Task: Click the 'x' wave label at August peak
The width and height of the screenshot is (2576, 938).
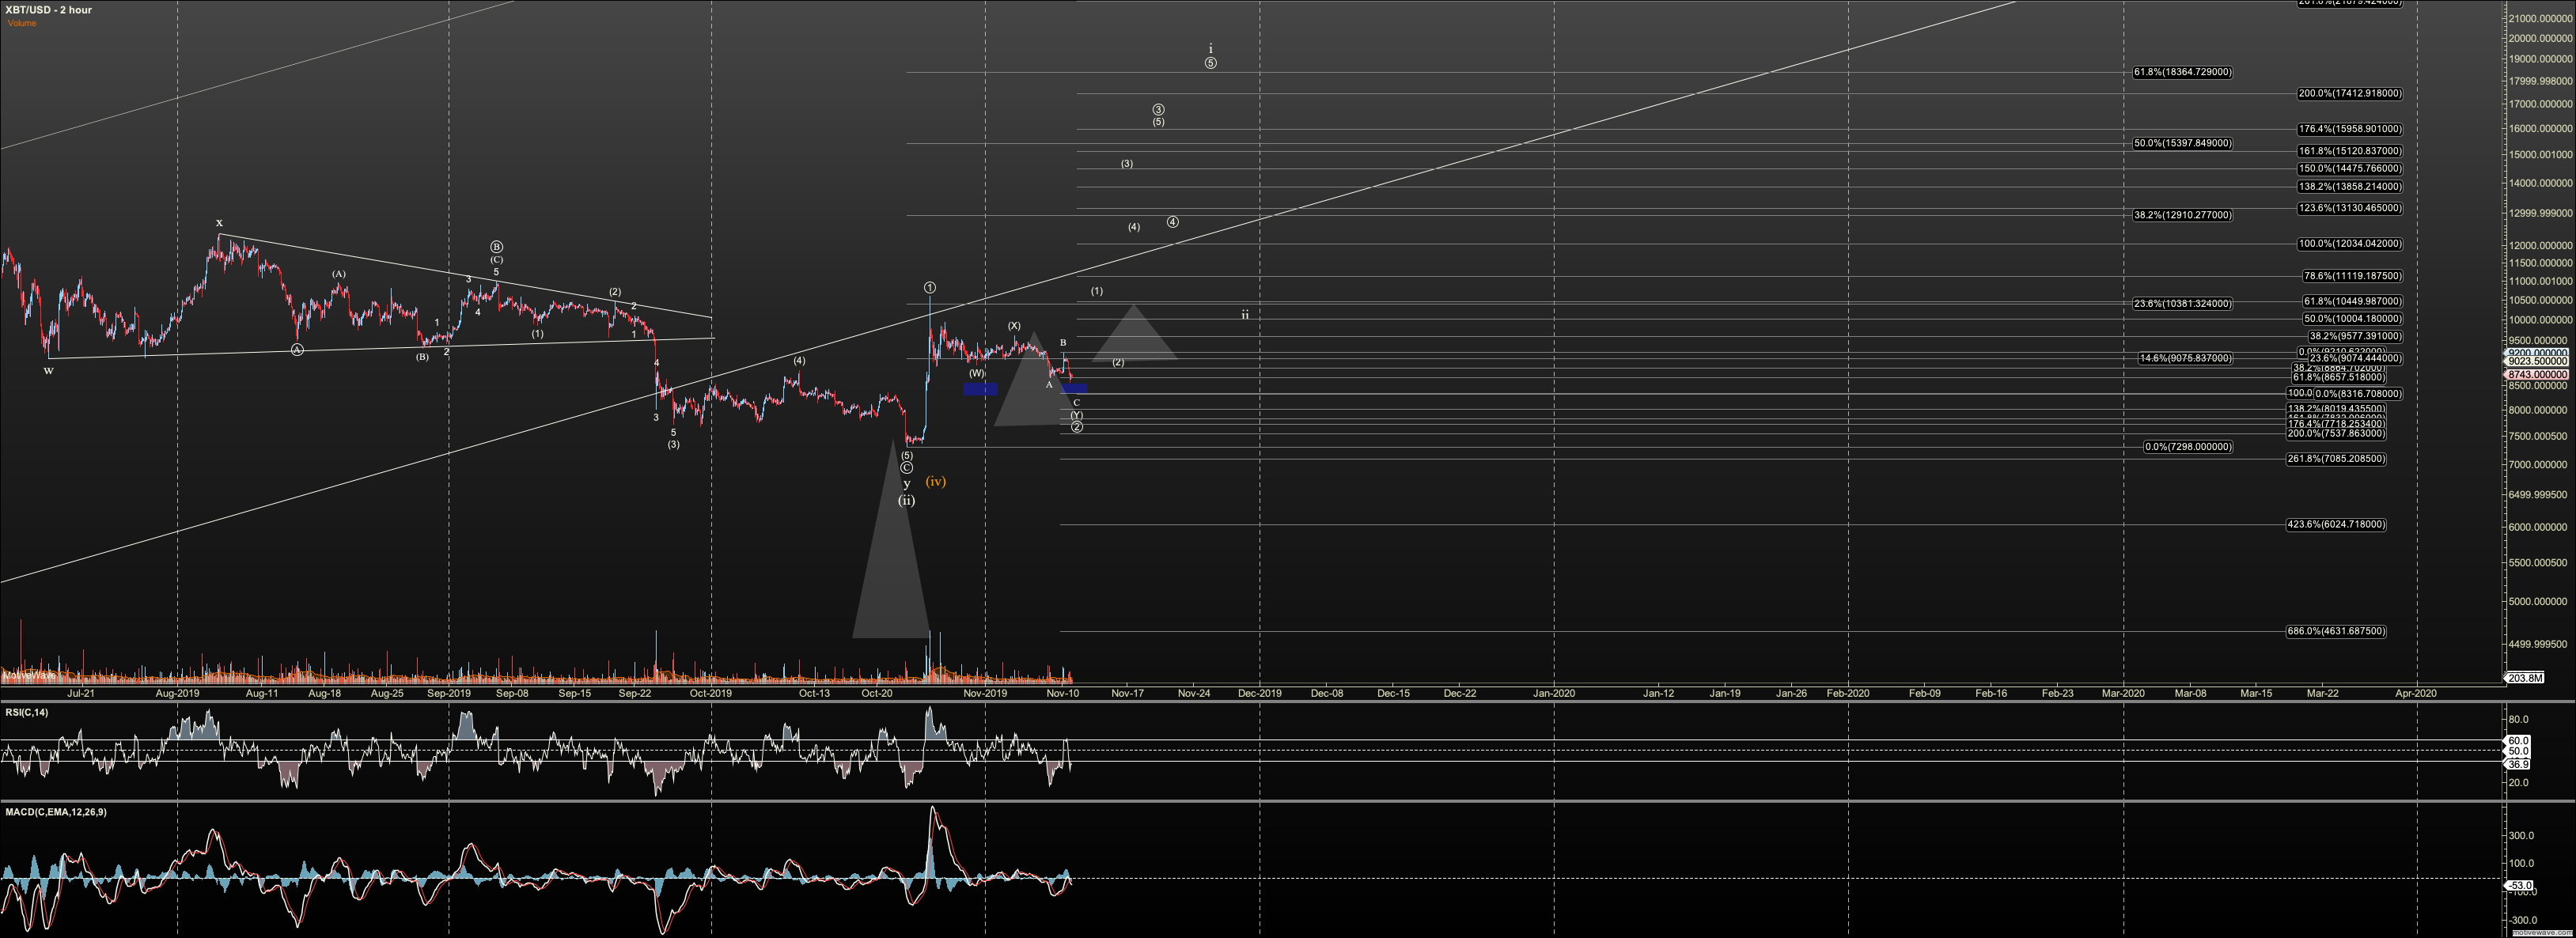Action: click(x=219, y=223)
